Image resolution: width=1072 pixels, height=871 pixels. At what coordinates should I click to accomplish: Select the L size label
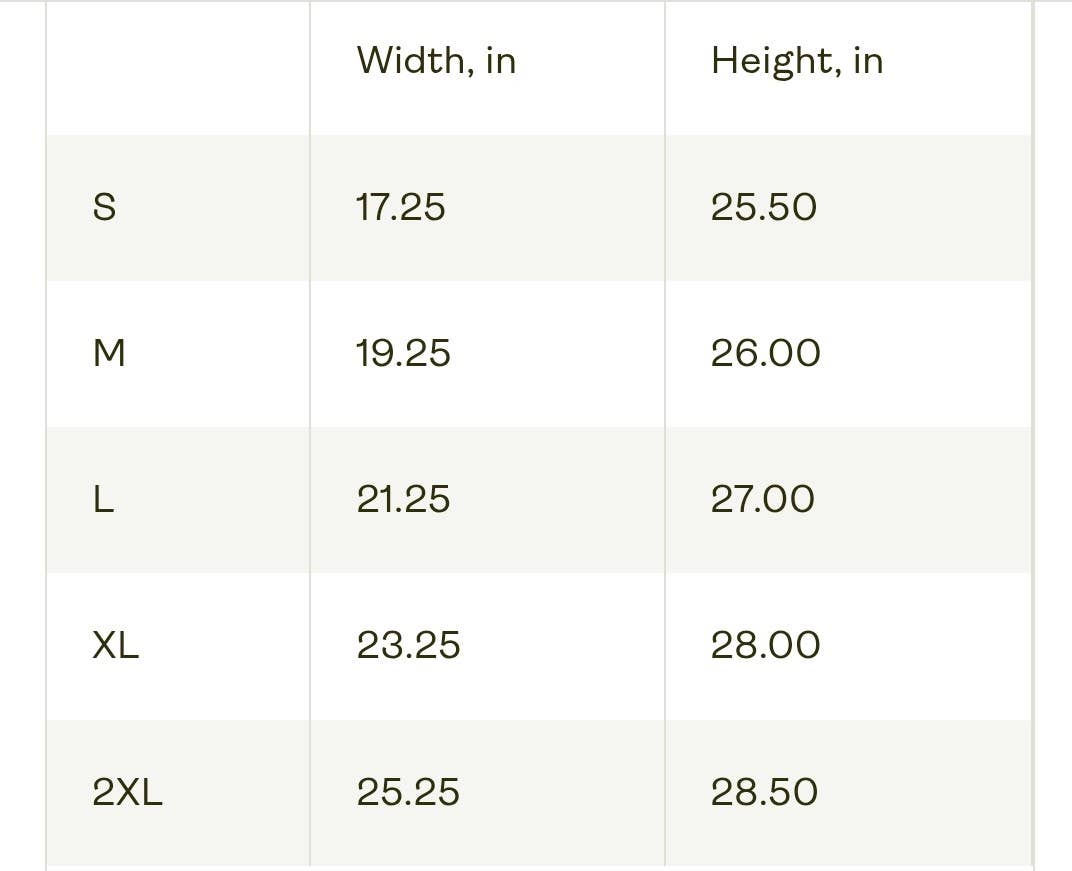click(x=103, y=499)
